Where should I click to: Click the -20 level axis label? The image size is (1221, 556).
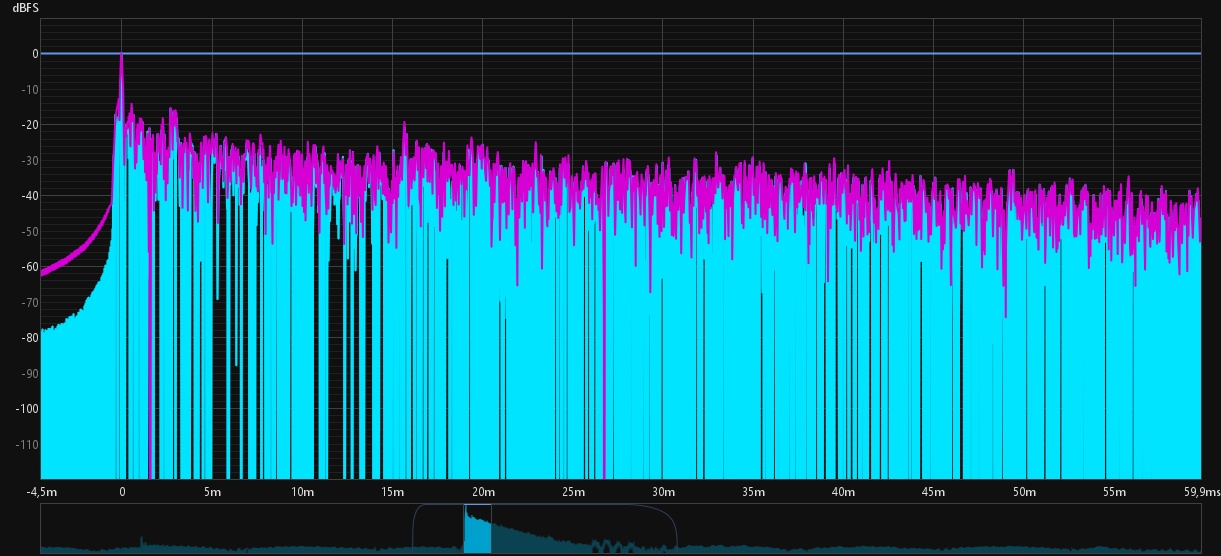[x=28, y=125]
